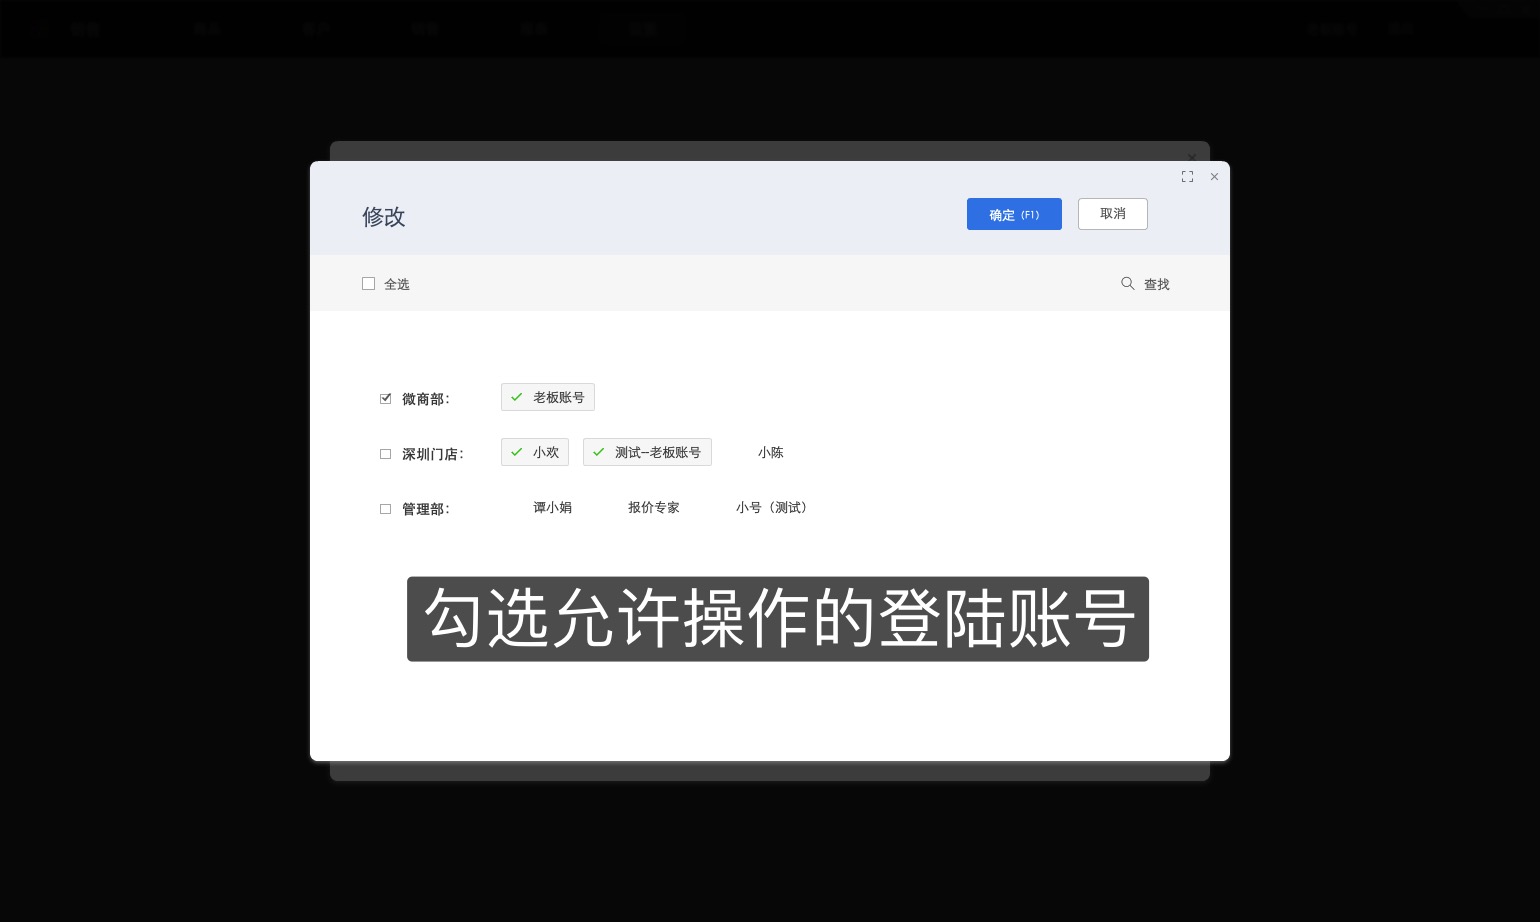
Task: Click the 取消 cancel button
Action: [1112, 214]
